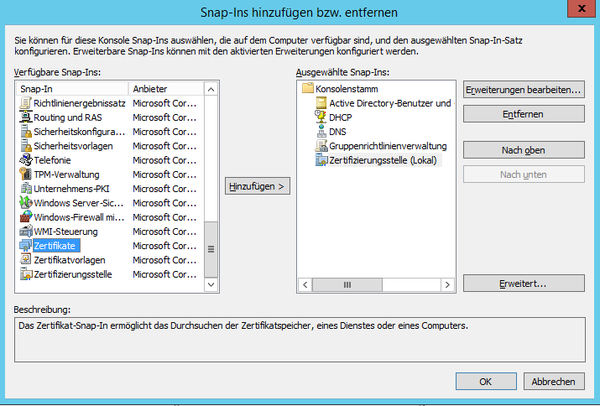Click the Konsolenstamm folder icon
Image resolution: width=600 pixels, height=406 pixels.
[307, 89]
